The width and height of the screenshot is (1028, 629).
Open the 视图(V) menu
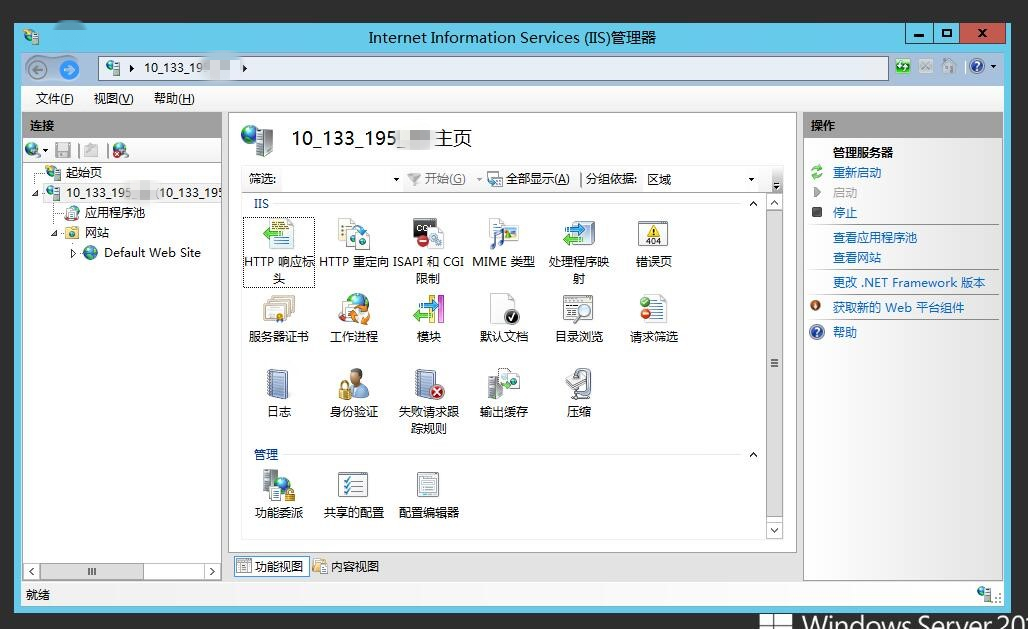pos(113,98)
